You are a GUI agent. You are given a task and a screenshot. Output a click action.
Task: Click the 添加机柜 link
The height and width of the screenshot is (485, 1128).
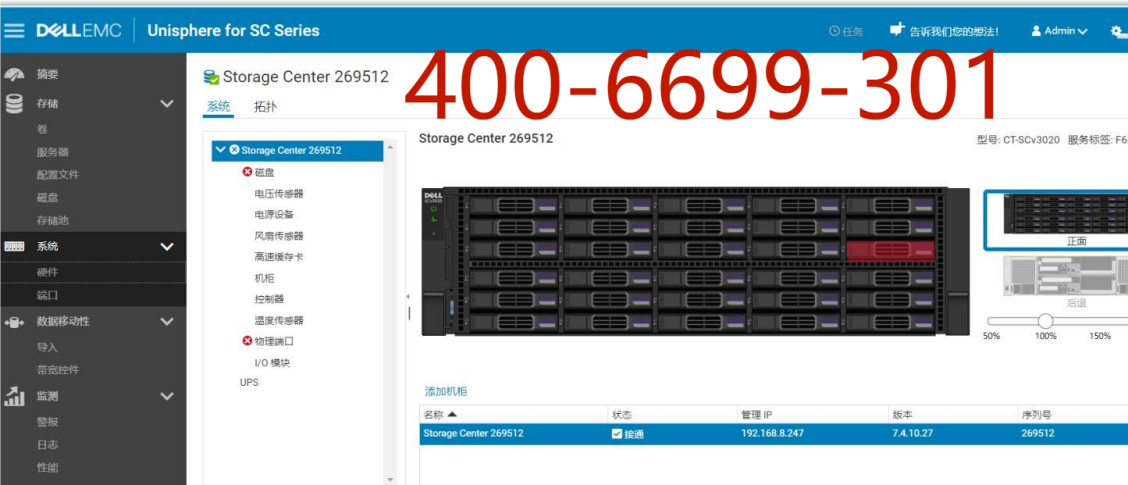(x=446, y=391)
